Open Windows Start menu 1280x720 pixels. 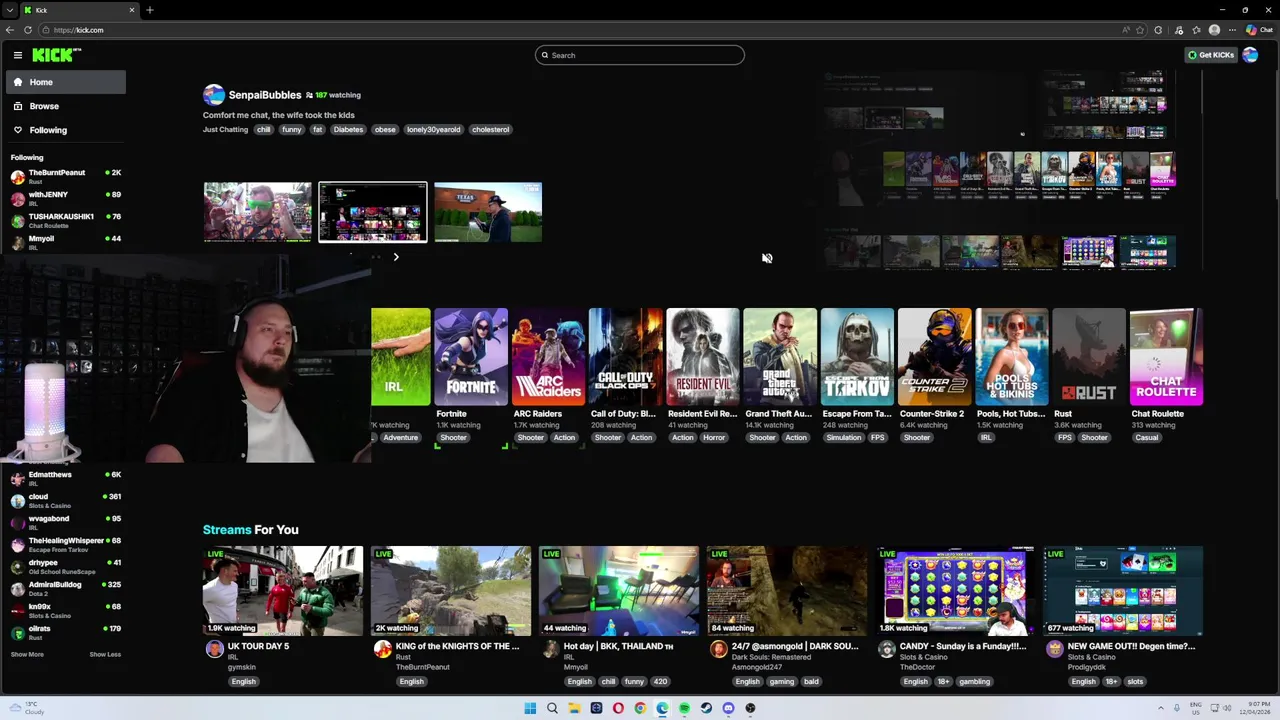[530, 708]
